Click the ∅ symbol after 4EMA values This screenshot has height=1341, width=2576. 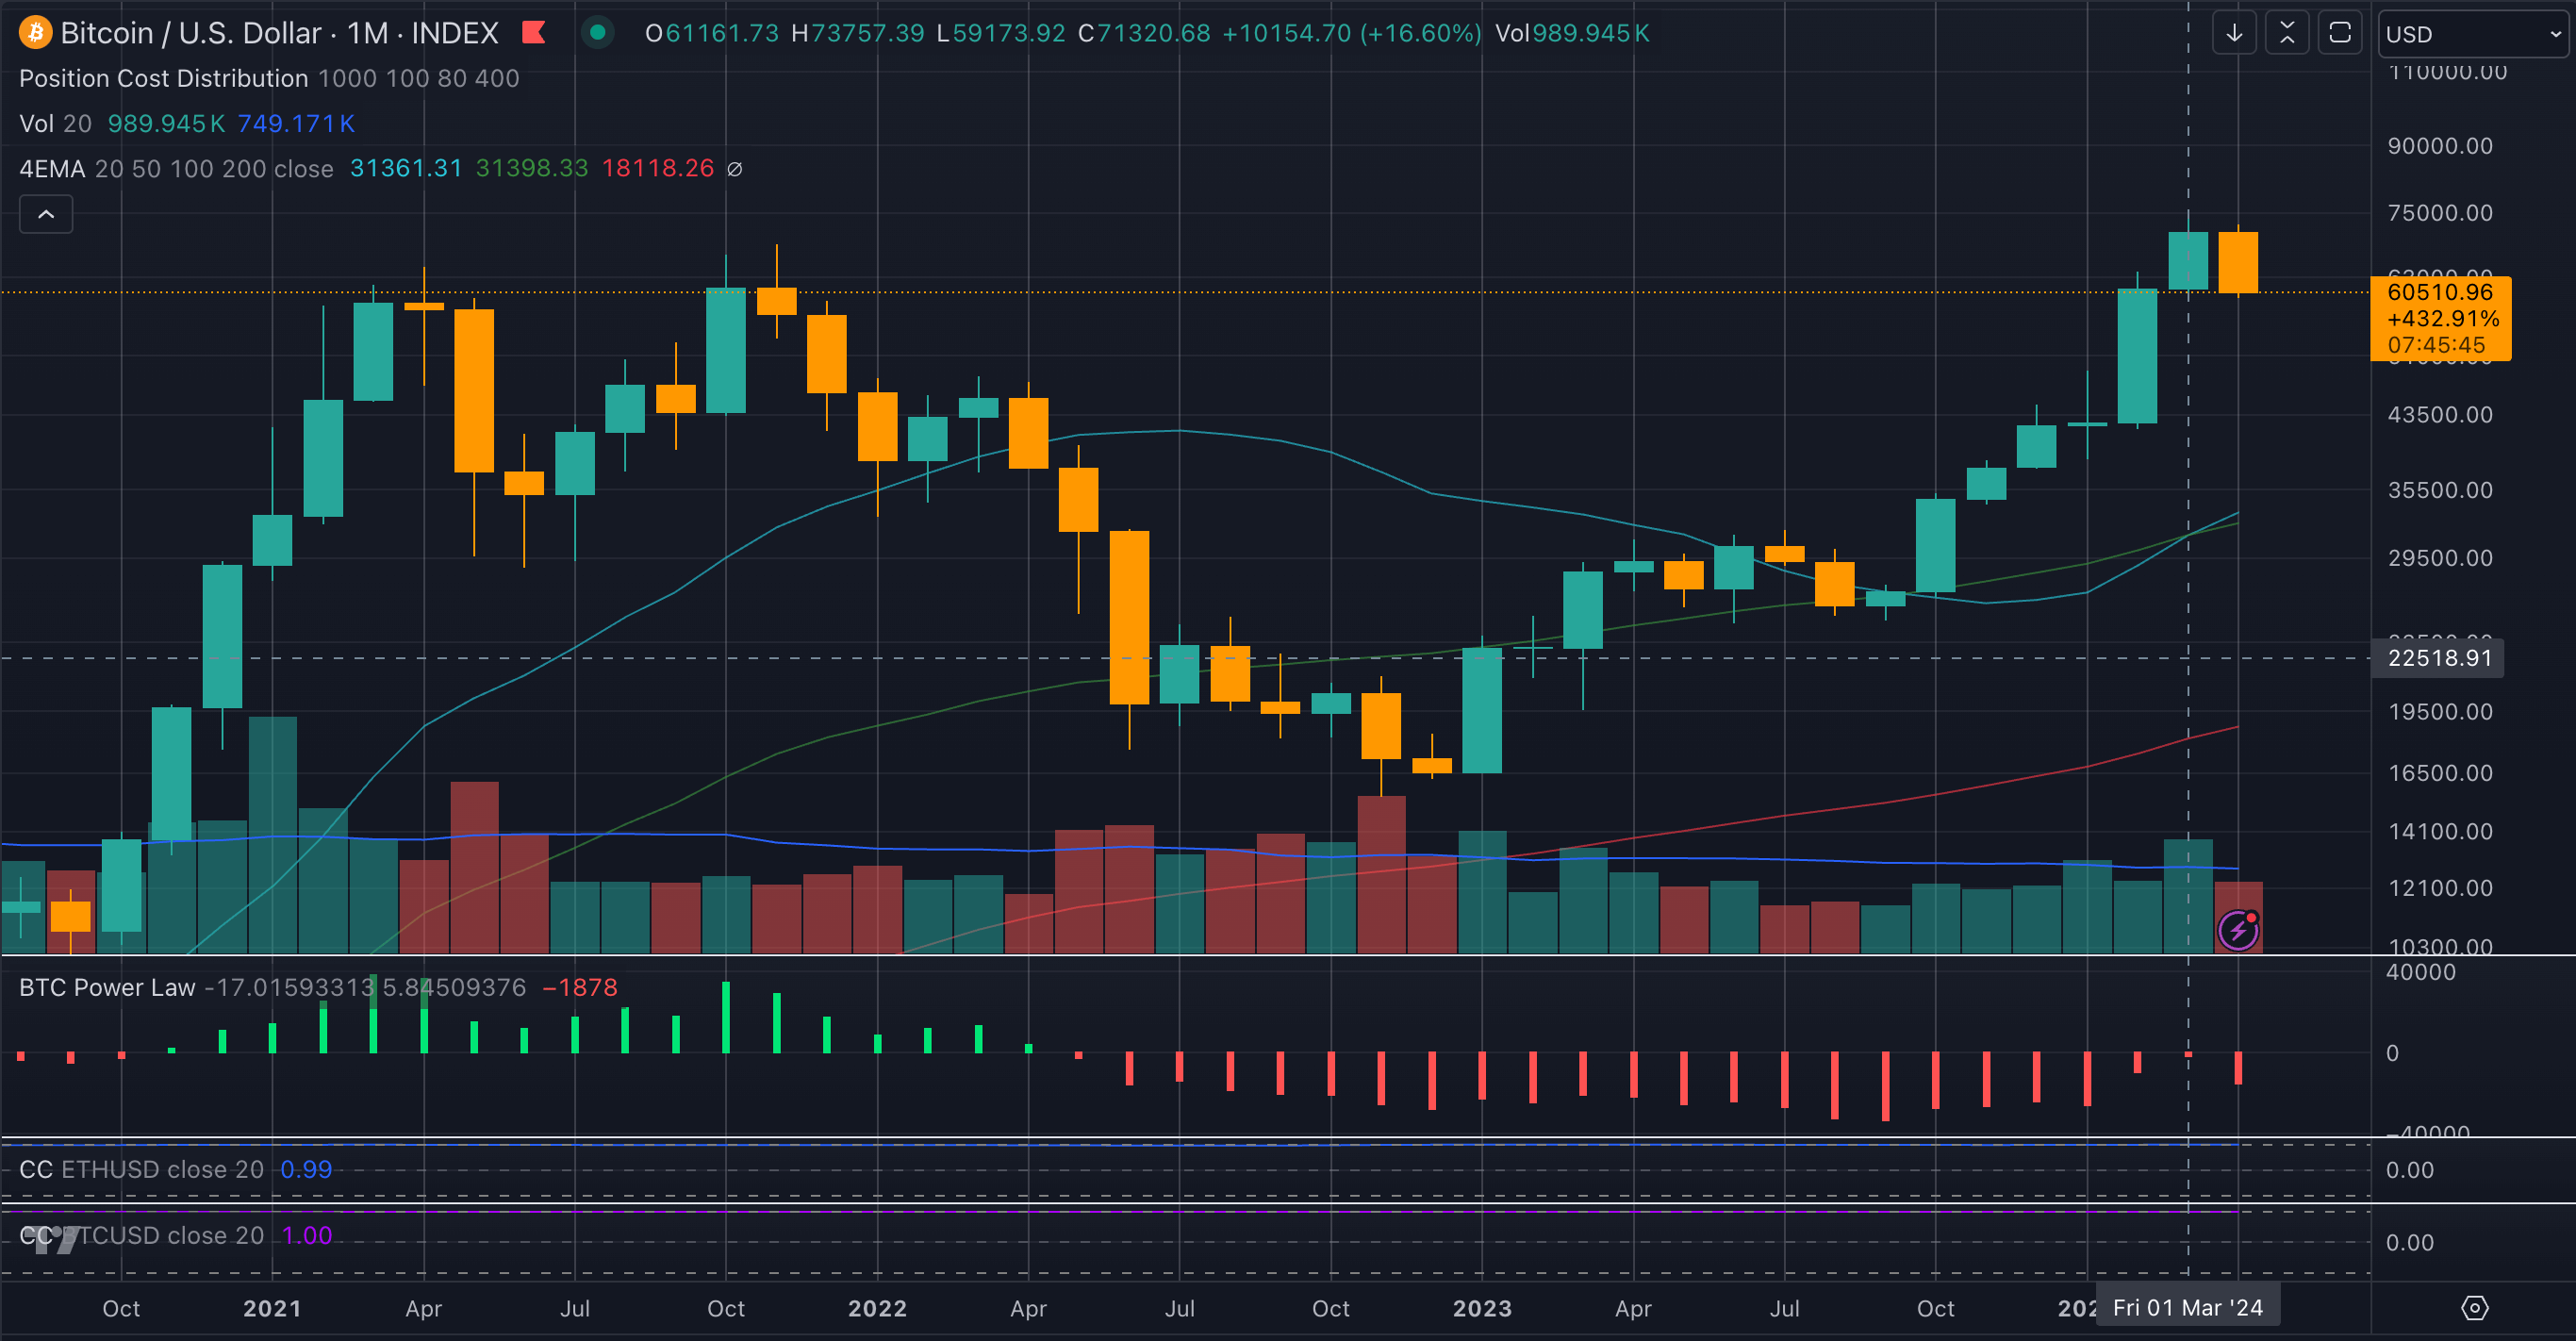735,169
